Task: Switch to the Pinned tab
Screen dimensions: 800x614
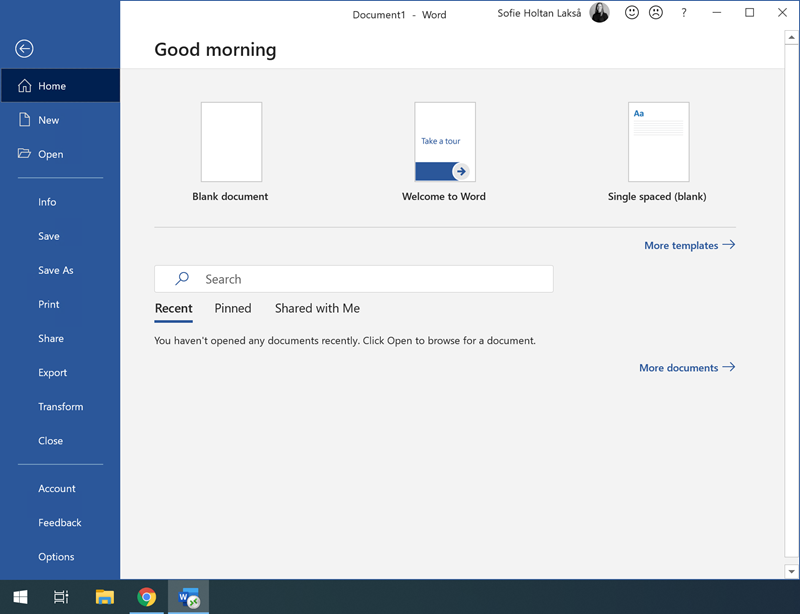Action: 233,308
